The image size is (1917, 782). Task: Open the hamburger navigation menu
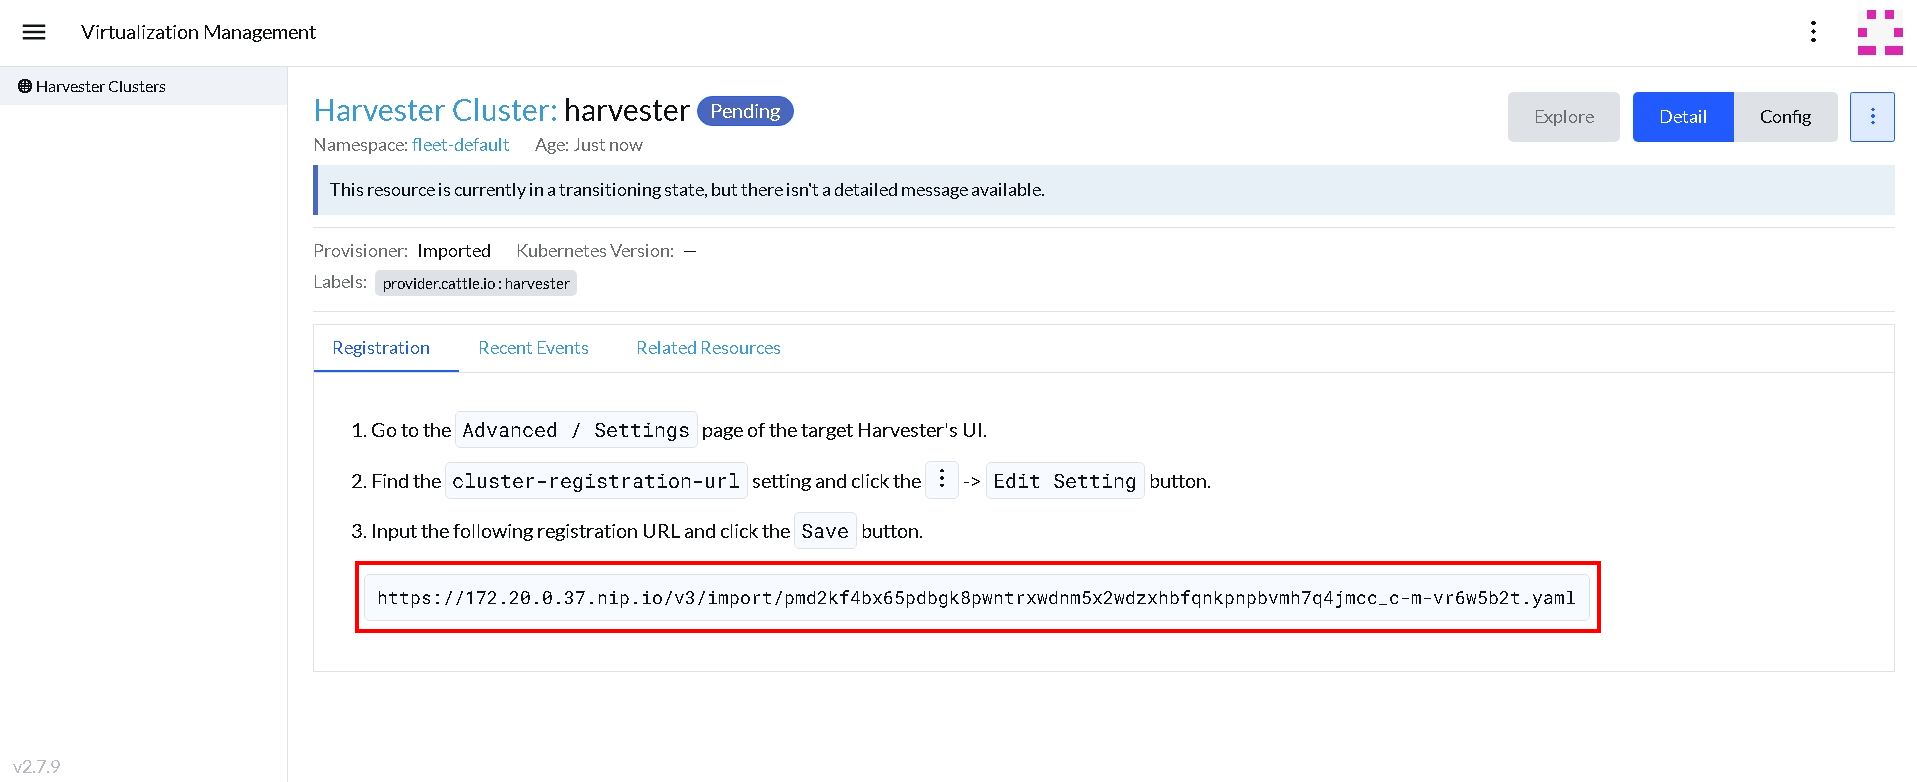[34, 32]
